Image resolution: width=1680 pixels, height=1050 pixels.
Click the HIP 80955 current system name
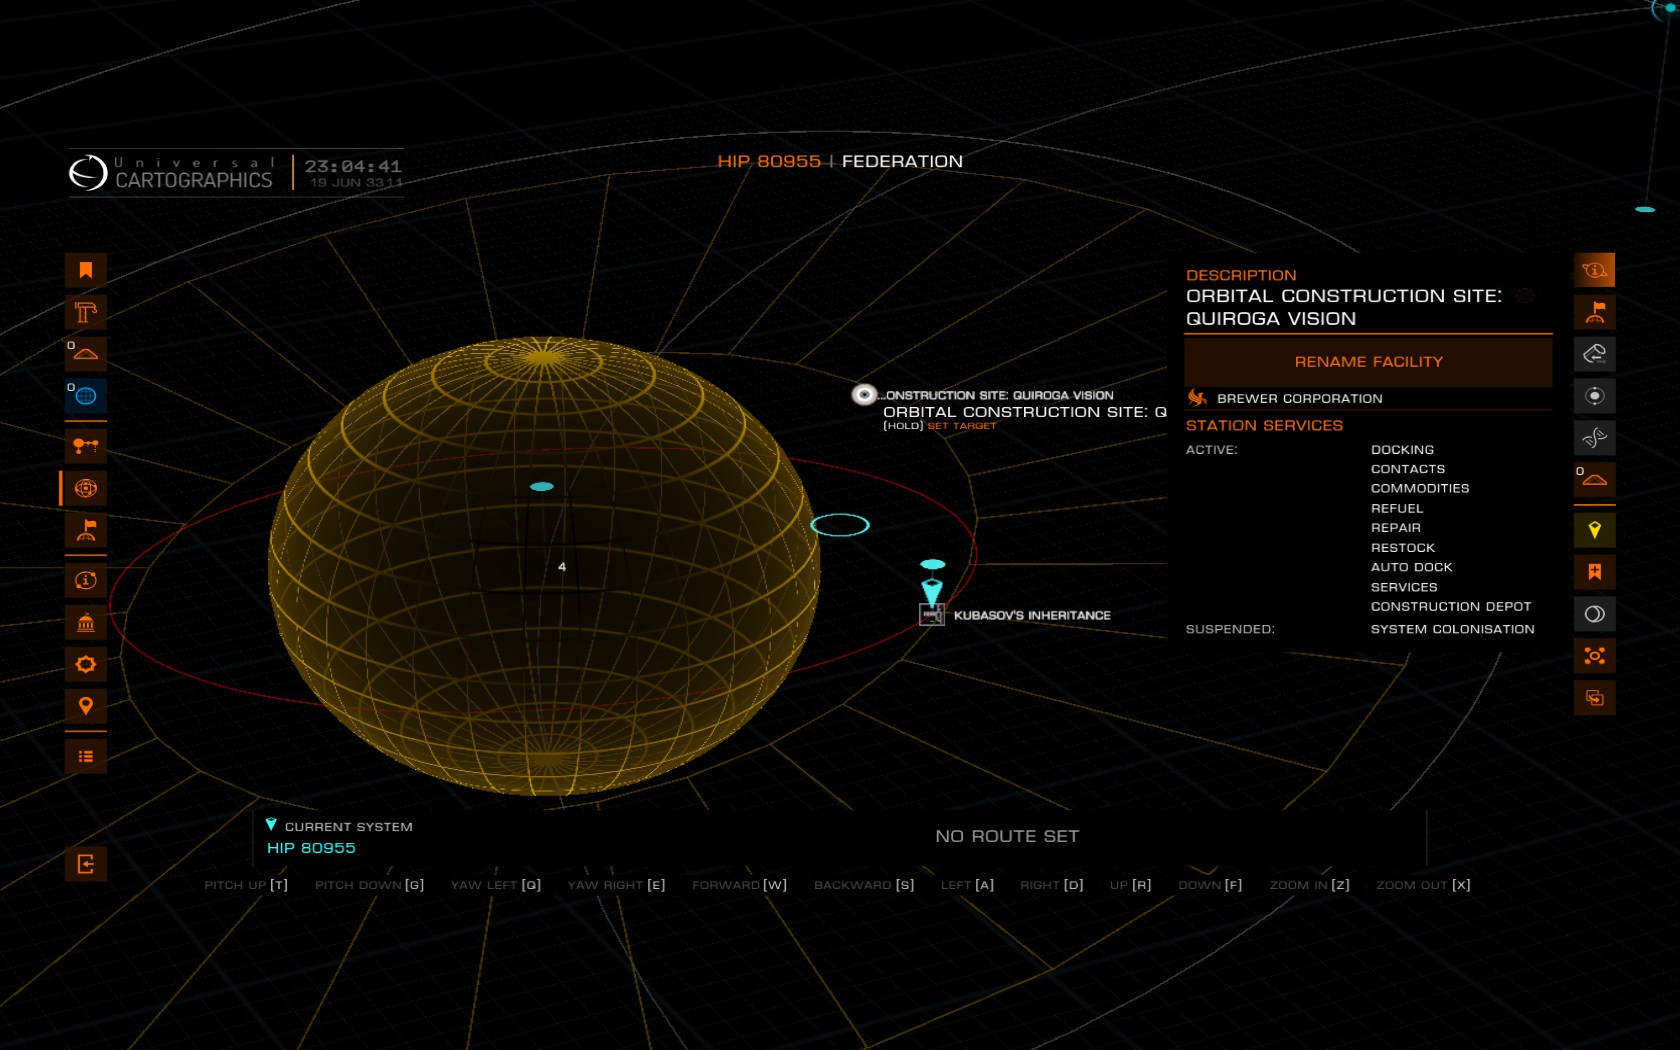point(311,848)
